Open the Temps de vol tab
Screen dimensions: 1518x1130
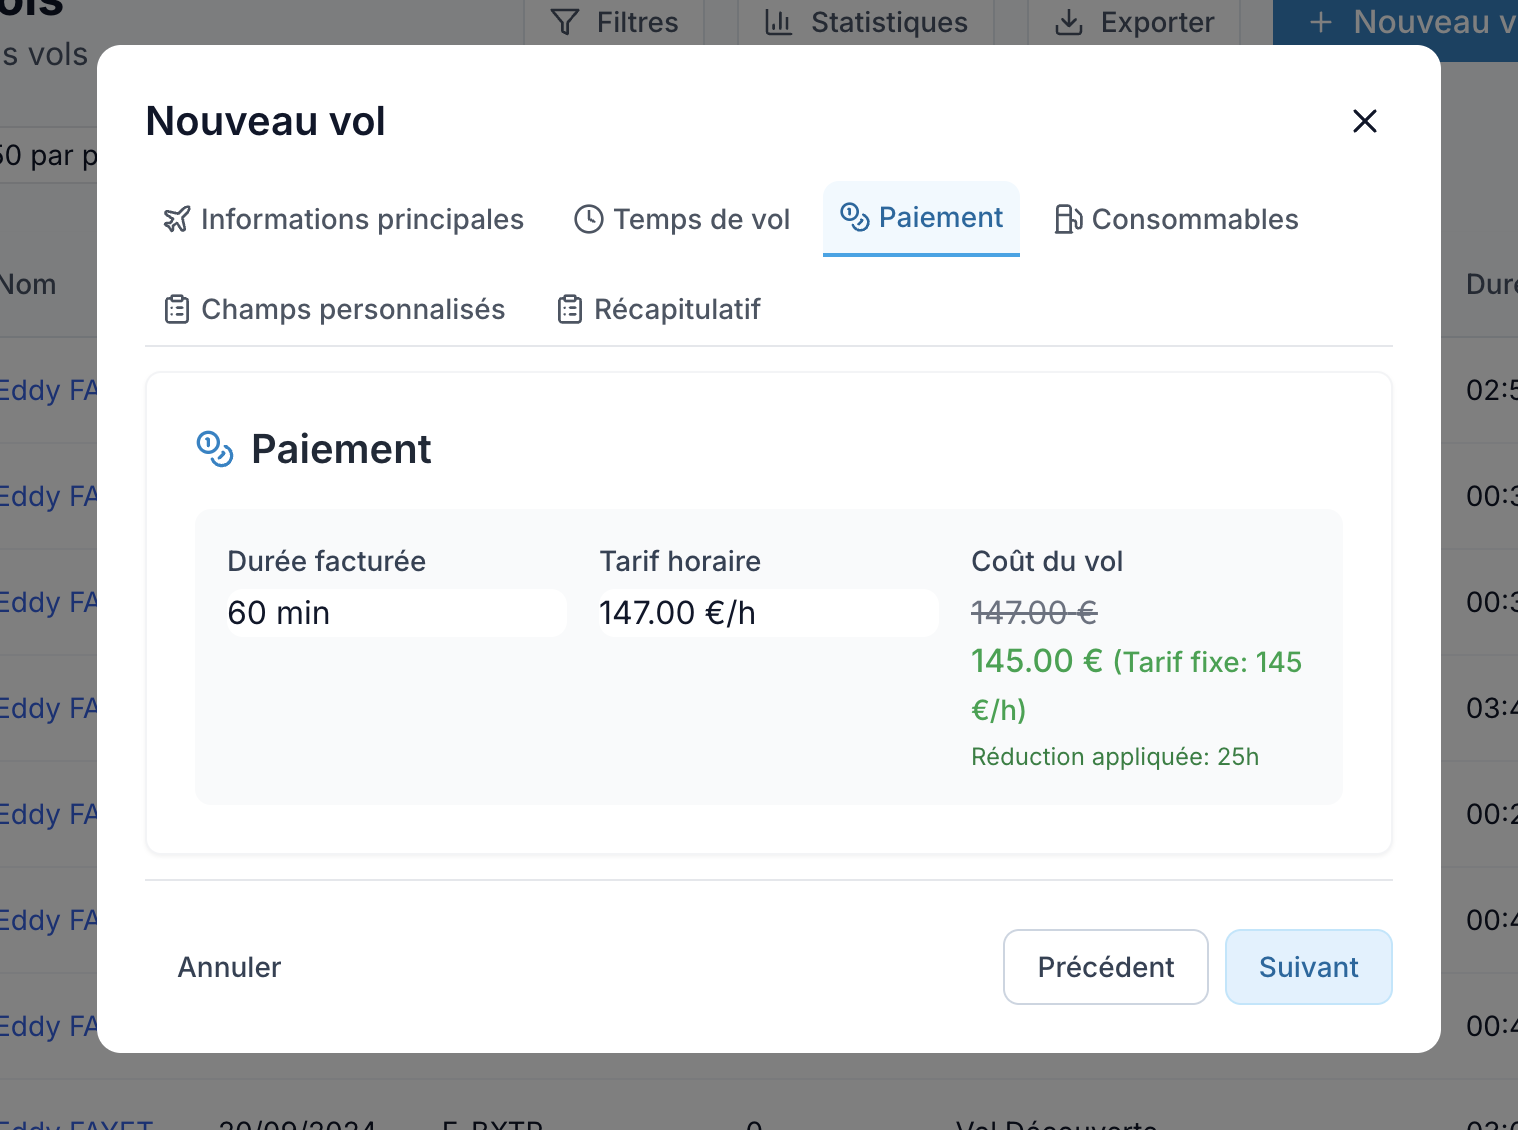(701, 219)
